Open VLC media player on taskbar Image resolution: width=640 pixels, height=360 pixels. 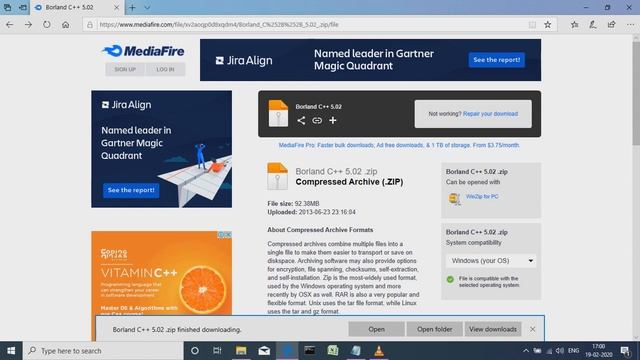(379, 351)
